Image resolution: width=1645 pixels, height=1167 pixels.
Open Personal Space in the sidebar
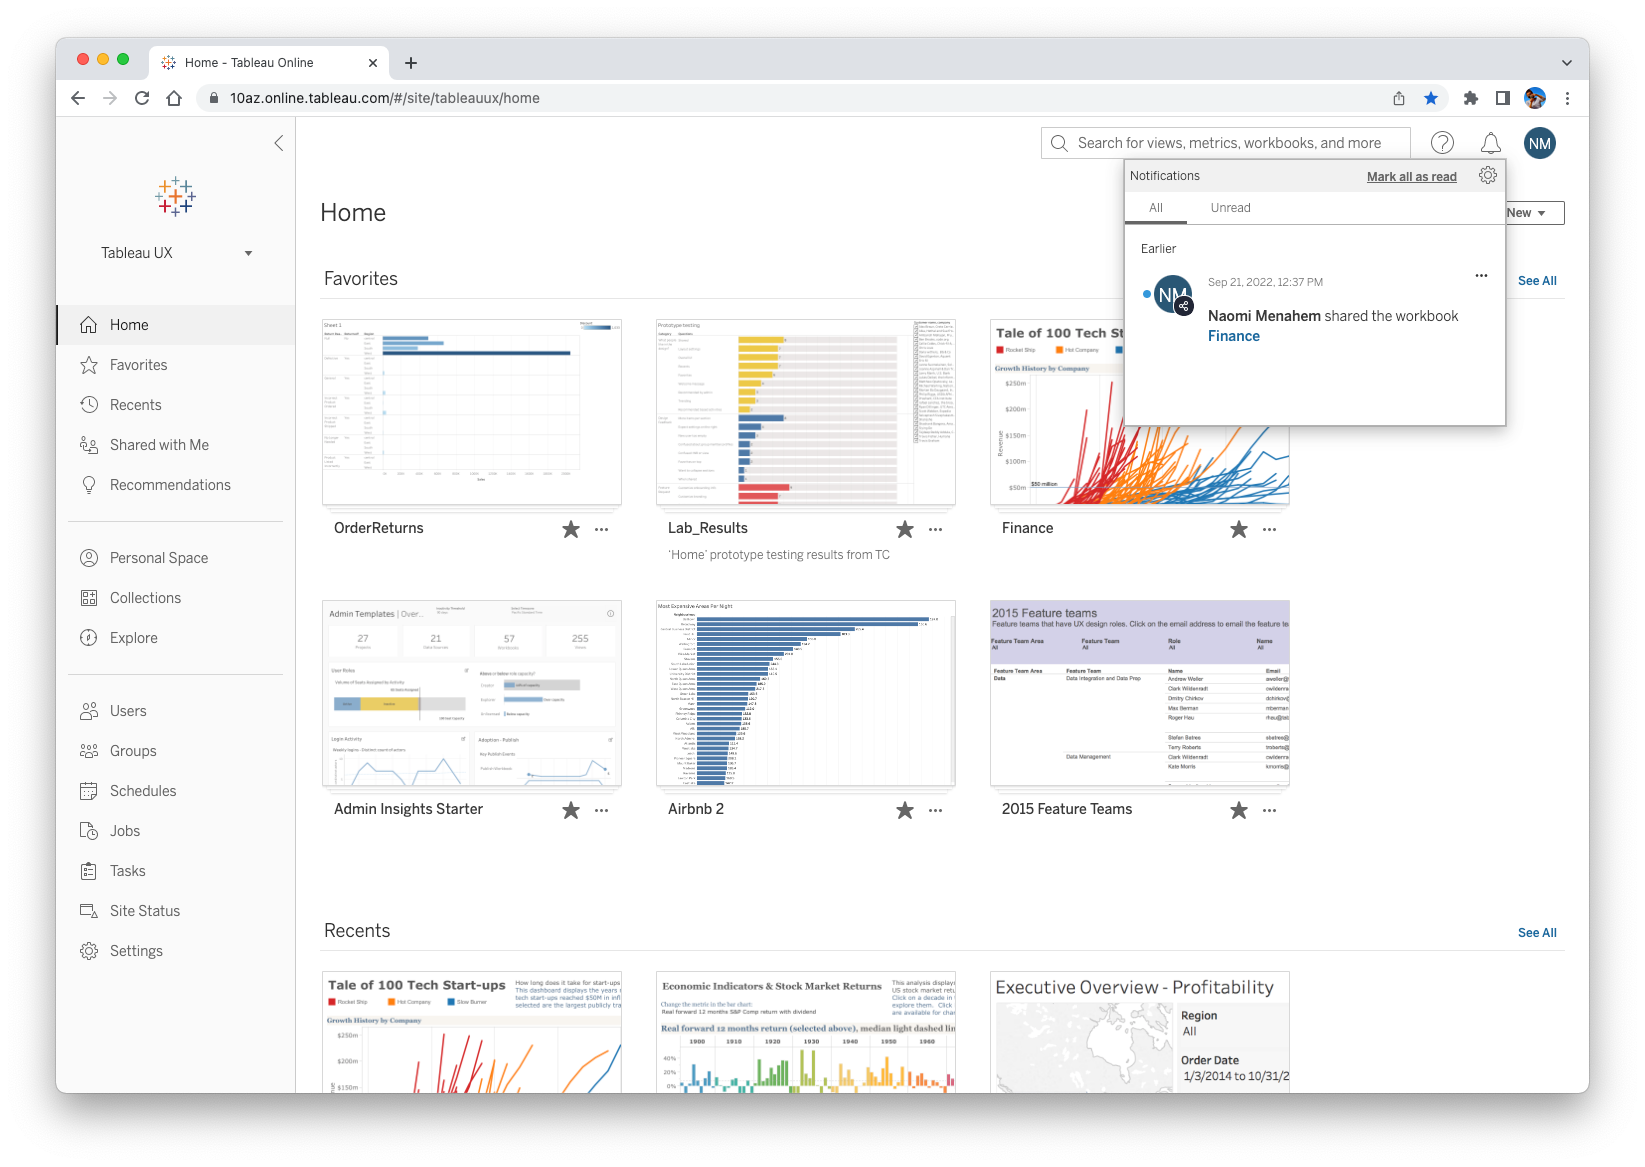pos(176,558)
